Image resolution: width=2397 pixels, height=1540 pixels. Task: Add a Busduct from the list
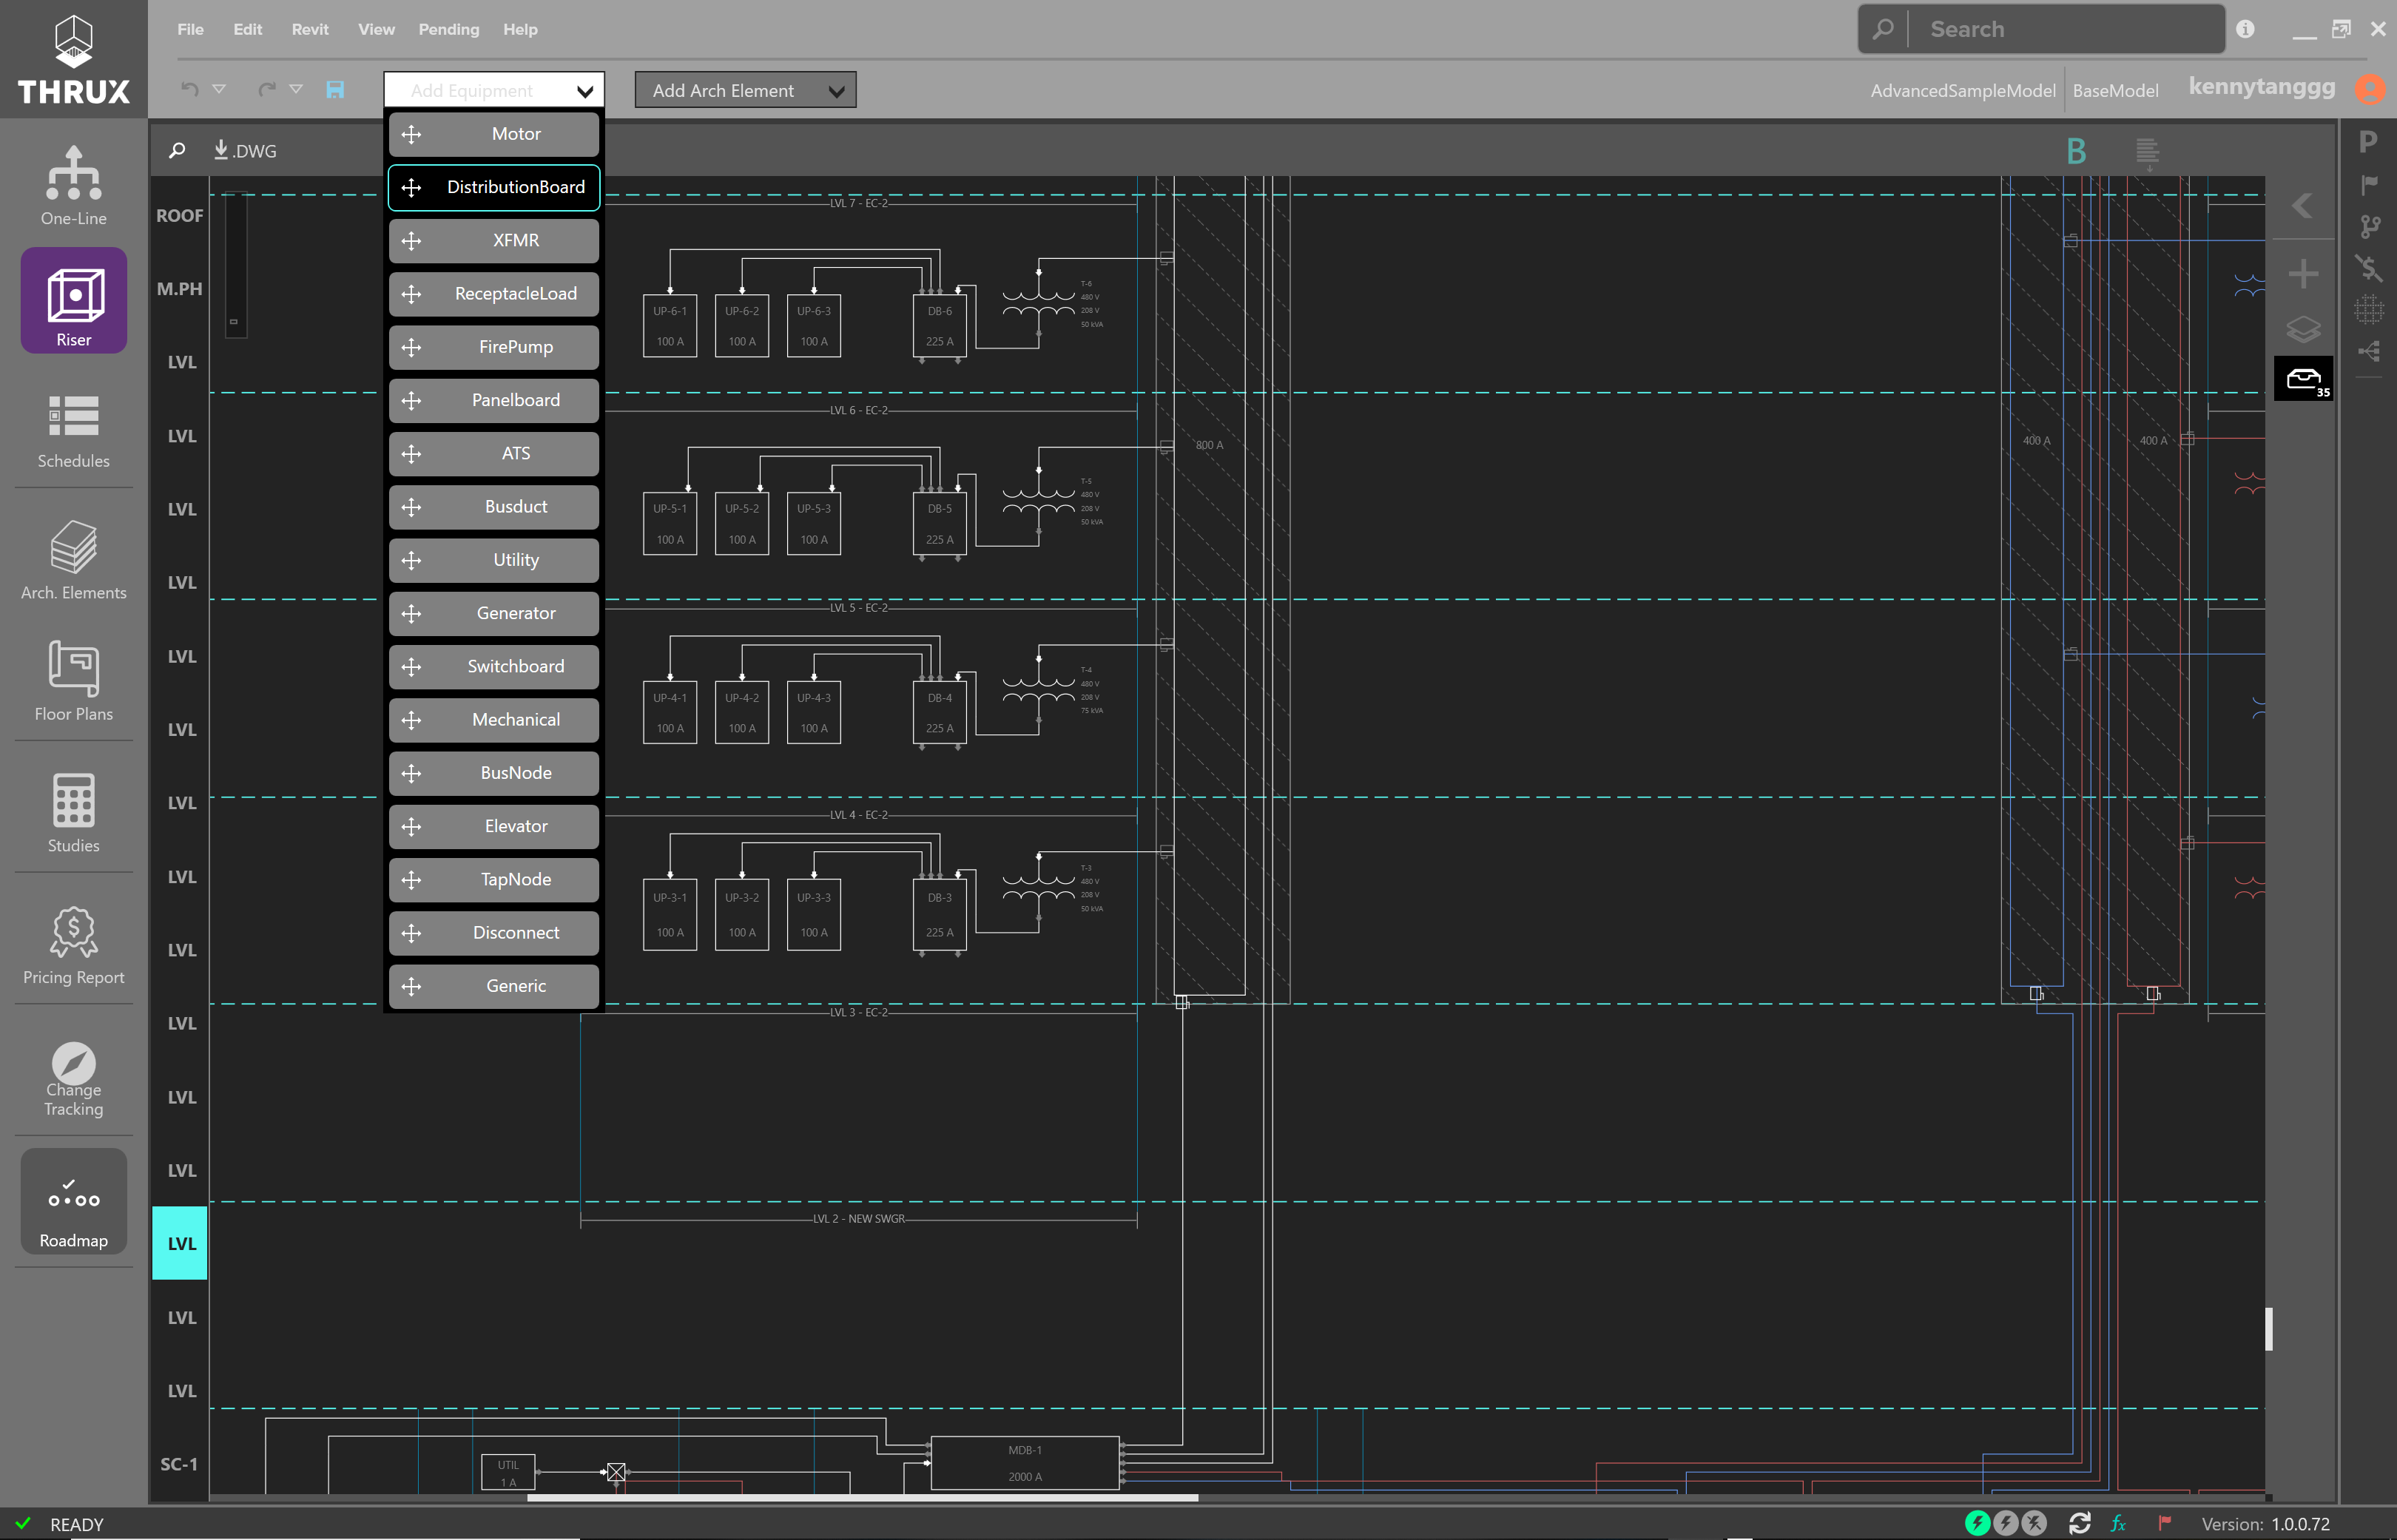coord(494,507)
